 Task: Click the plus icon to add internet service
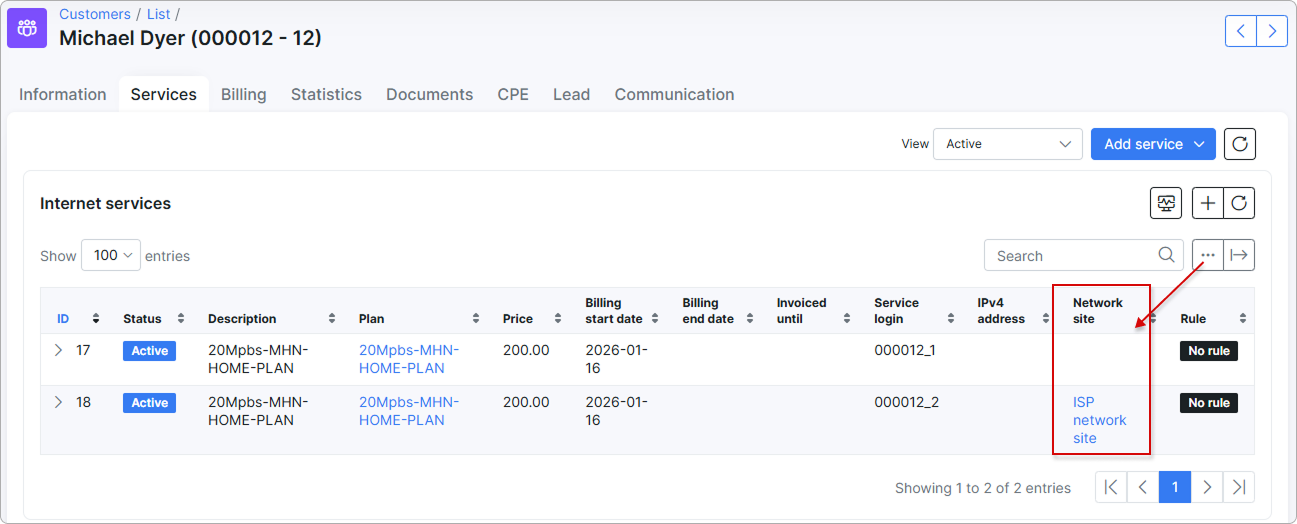tap(1208, 203)
